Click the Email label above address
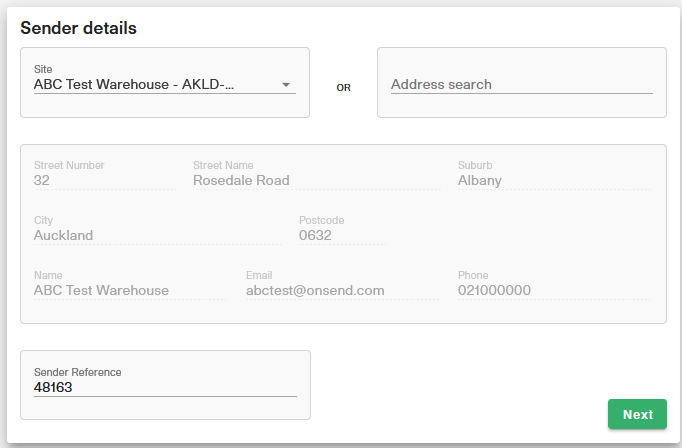 pos(259,275)
